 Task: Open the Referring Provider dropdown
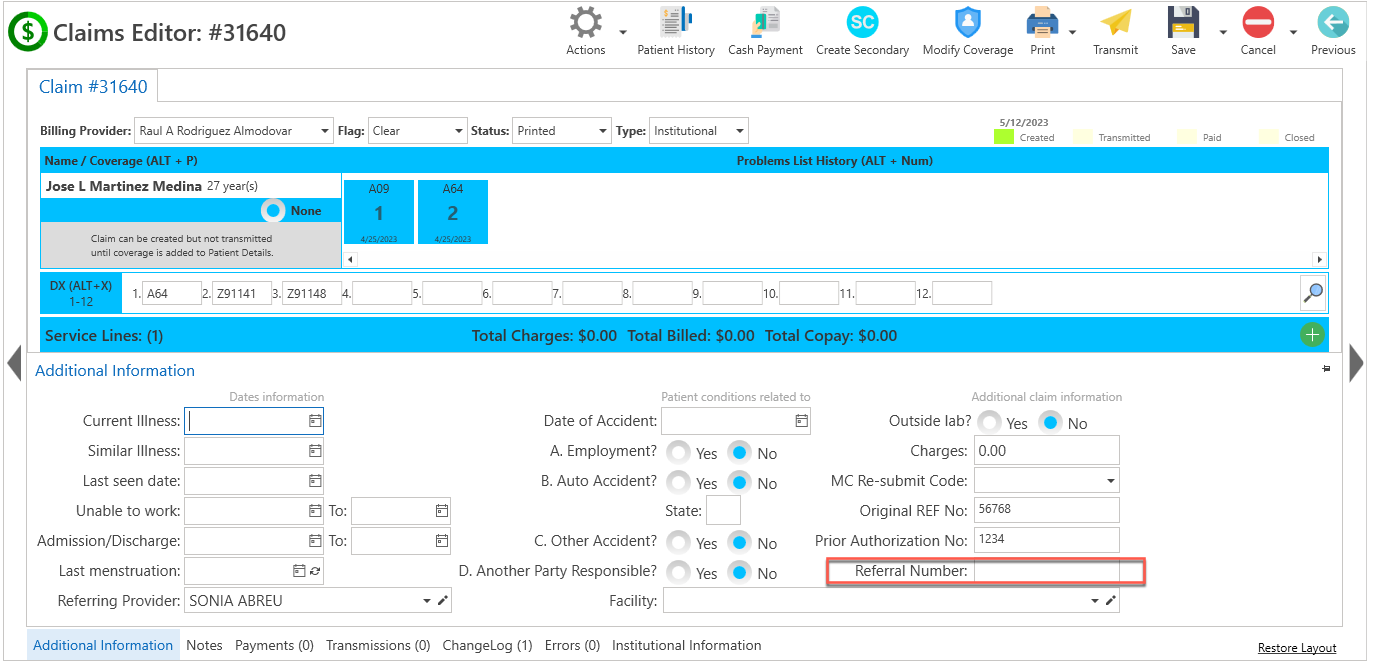point(427,601)
